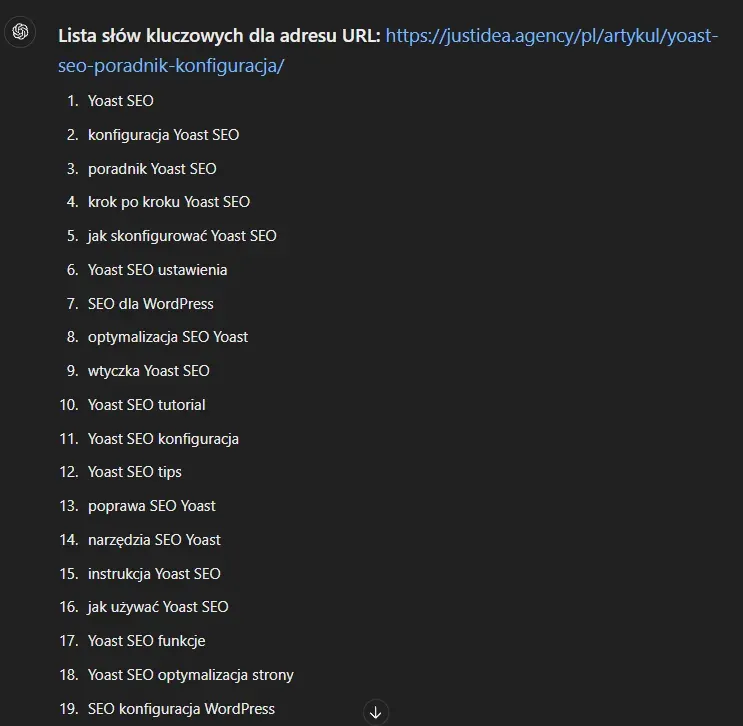Click on 'krok po kroku Yoast SEO'

click(x=169, y=202)
